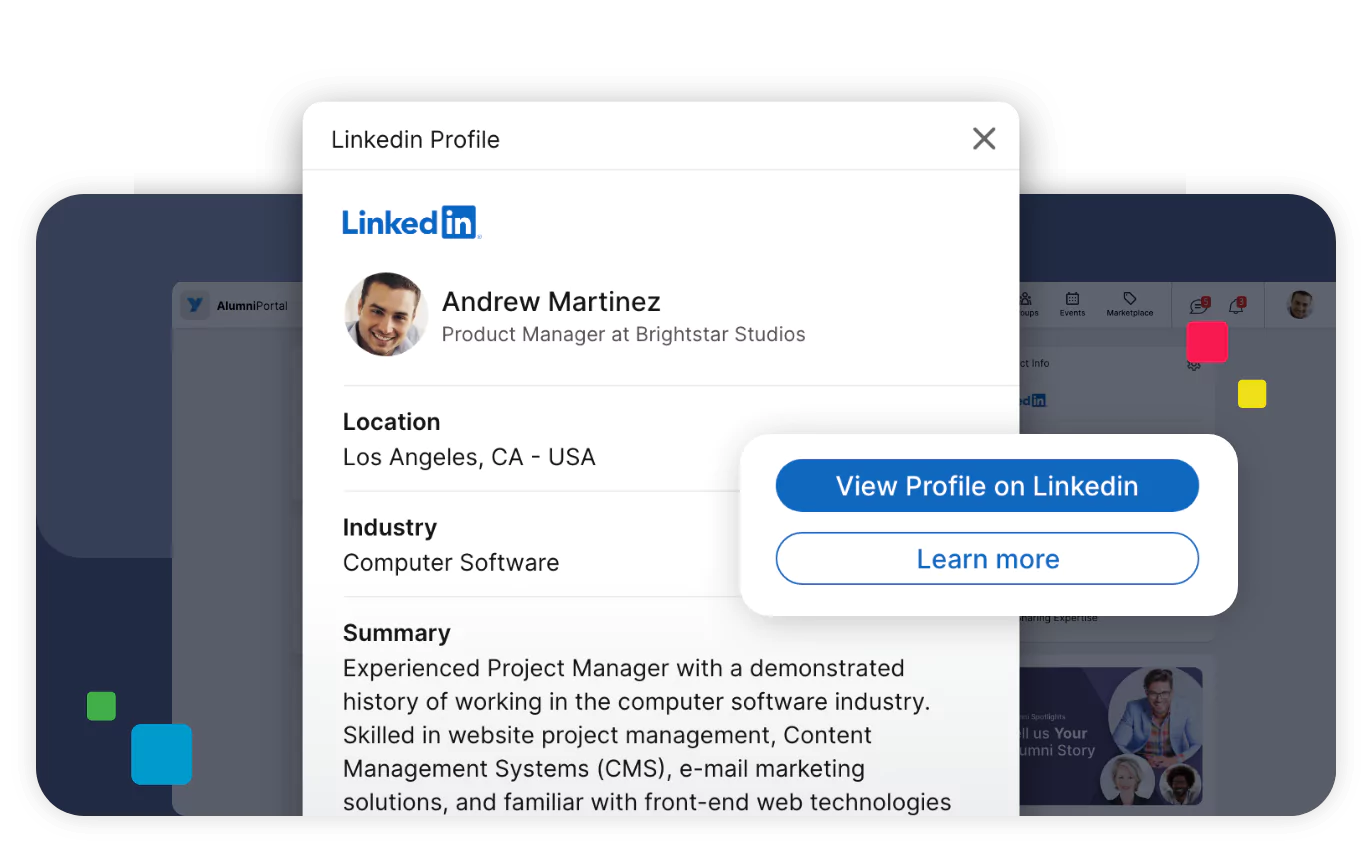Open the Groups icon in navigation bar
The height and width of the screenshot is (852, 1372).
click(x=1025, y=298)
